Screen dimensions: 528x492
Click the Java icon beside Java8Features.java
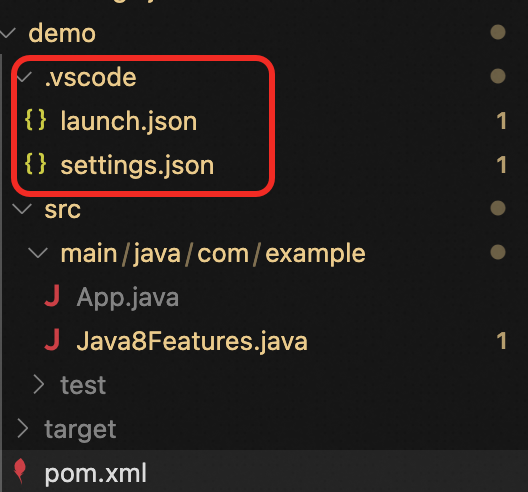pos(52,340)
